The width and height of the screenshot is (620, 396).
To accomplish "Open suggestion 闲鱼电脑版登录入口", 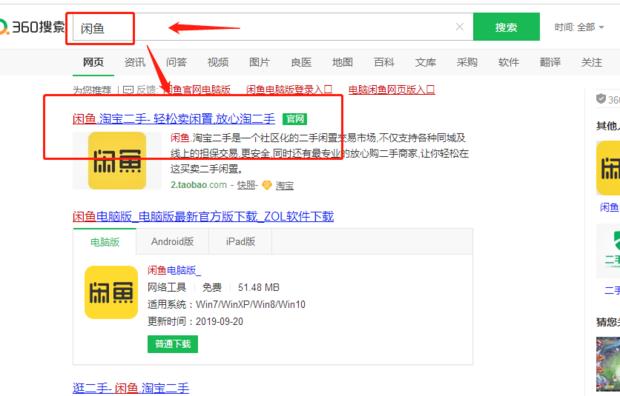I will tap(289, 90).
